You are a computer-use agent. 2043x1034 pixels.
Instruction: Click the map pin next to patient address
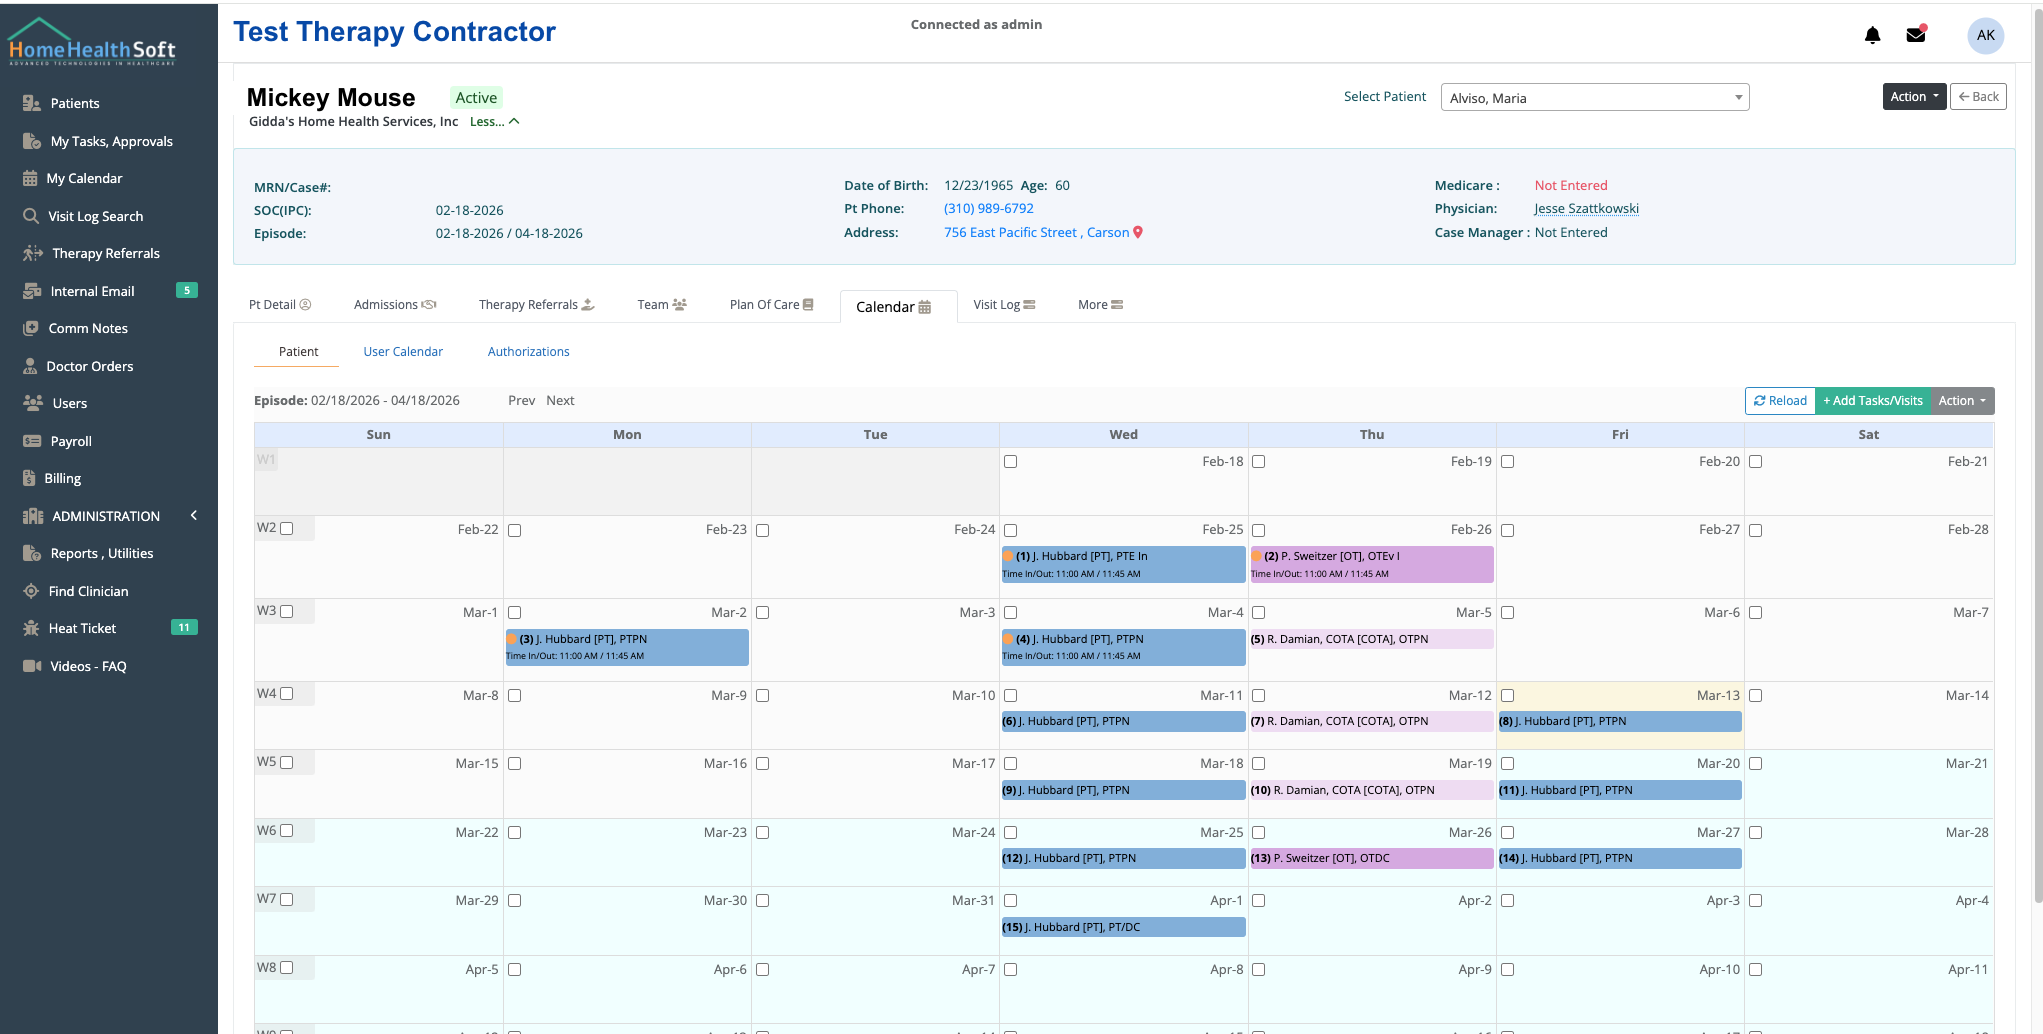[x=1139, y=232]
